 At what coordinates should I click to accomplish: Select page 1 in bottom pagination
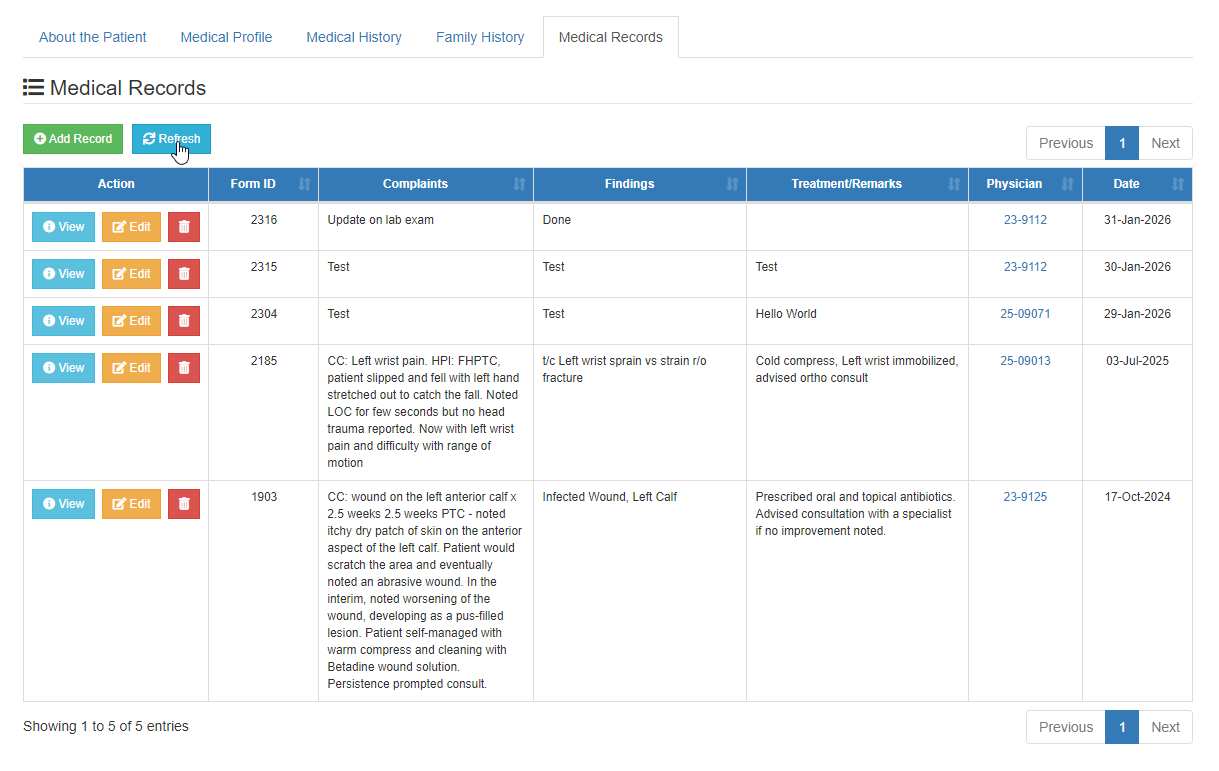(1122, 727)
